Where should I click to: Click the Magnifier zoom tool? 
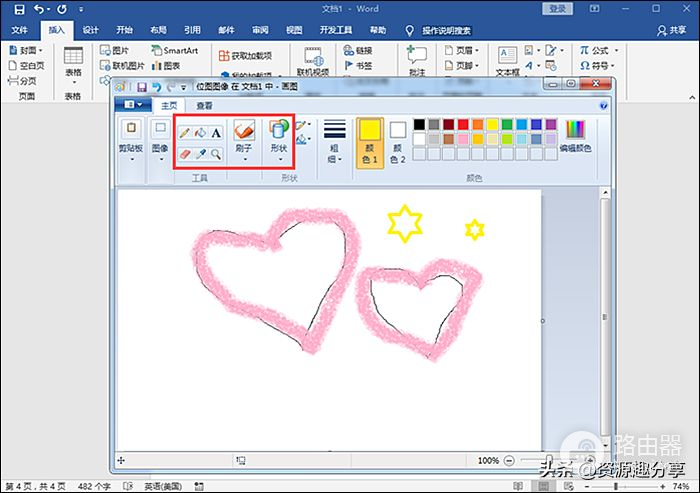click(x=216, y=155)
